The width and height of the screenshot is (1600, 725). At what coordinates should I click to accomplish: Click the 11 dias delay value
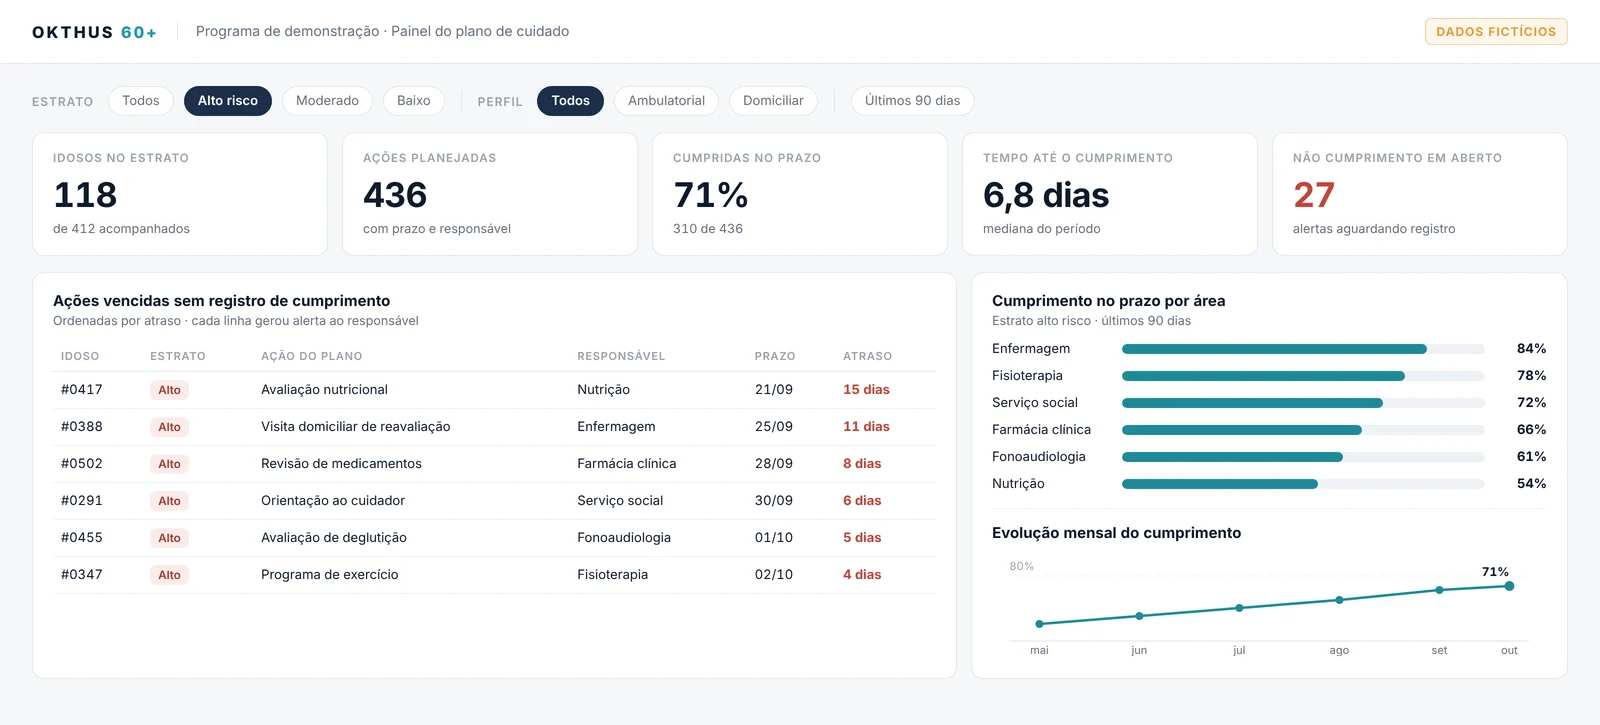[x=866, y=427]
